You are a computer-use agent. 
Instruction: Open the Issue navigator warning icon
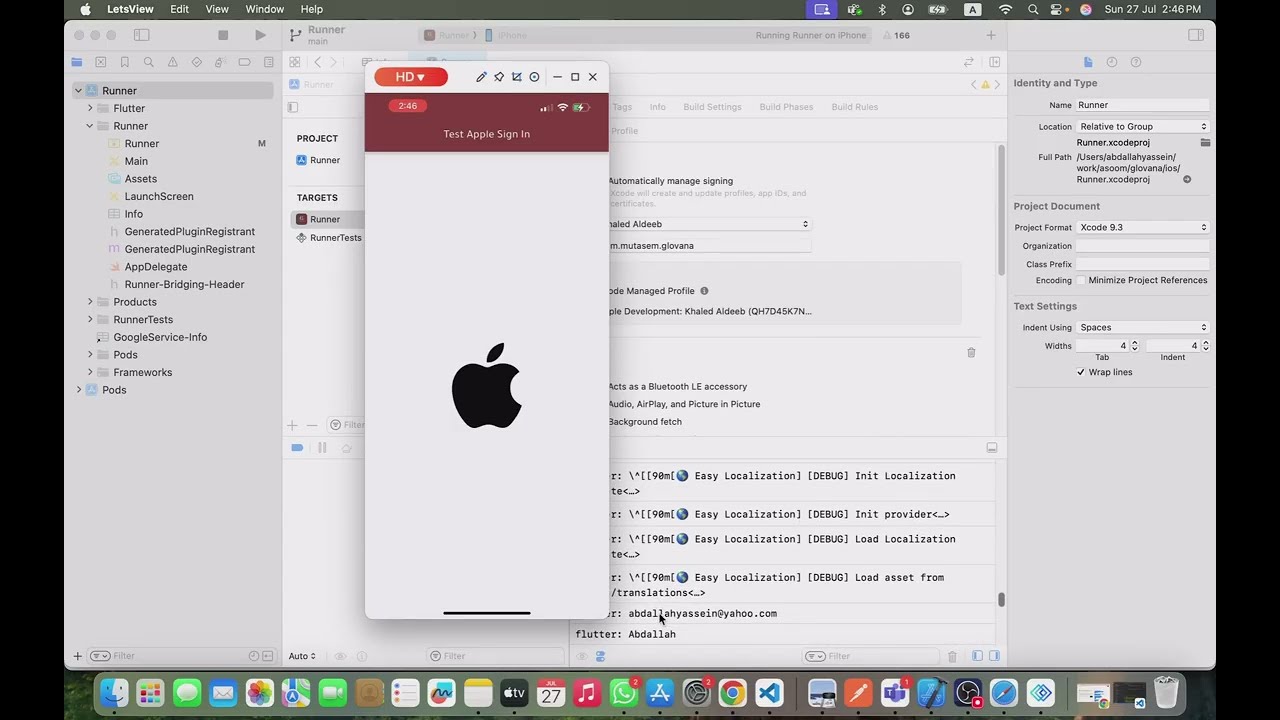[172, 62]
